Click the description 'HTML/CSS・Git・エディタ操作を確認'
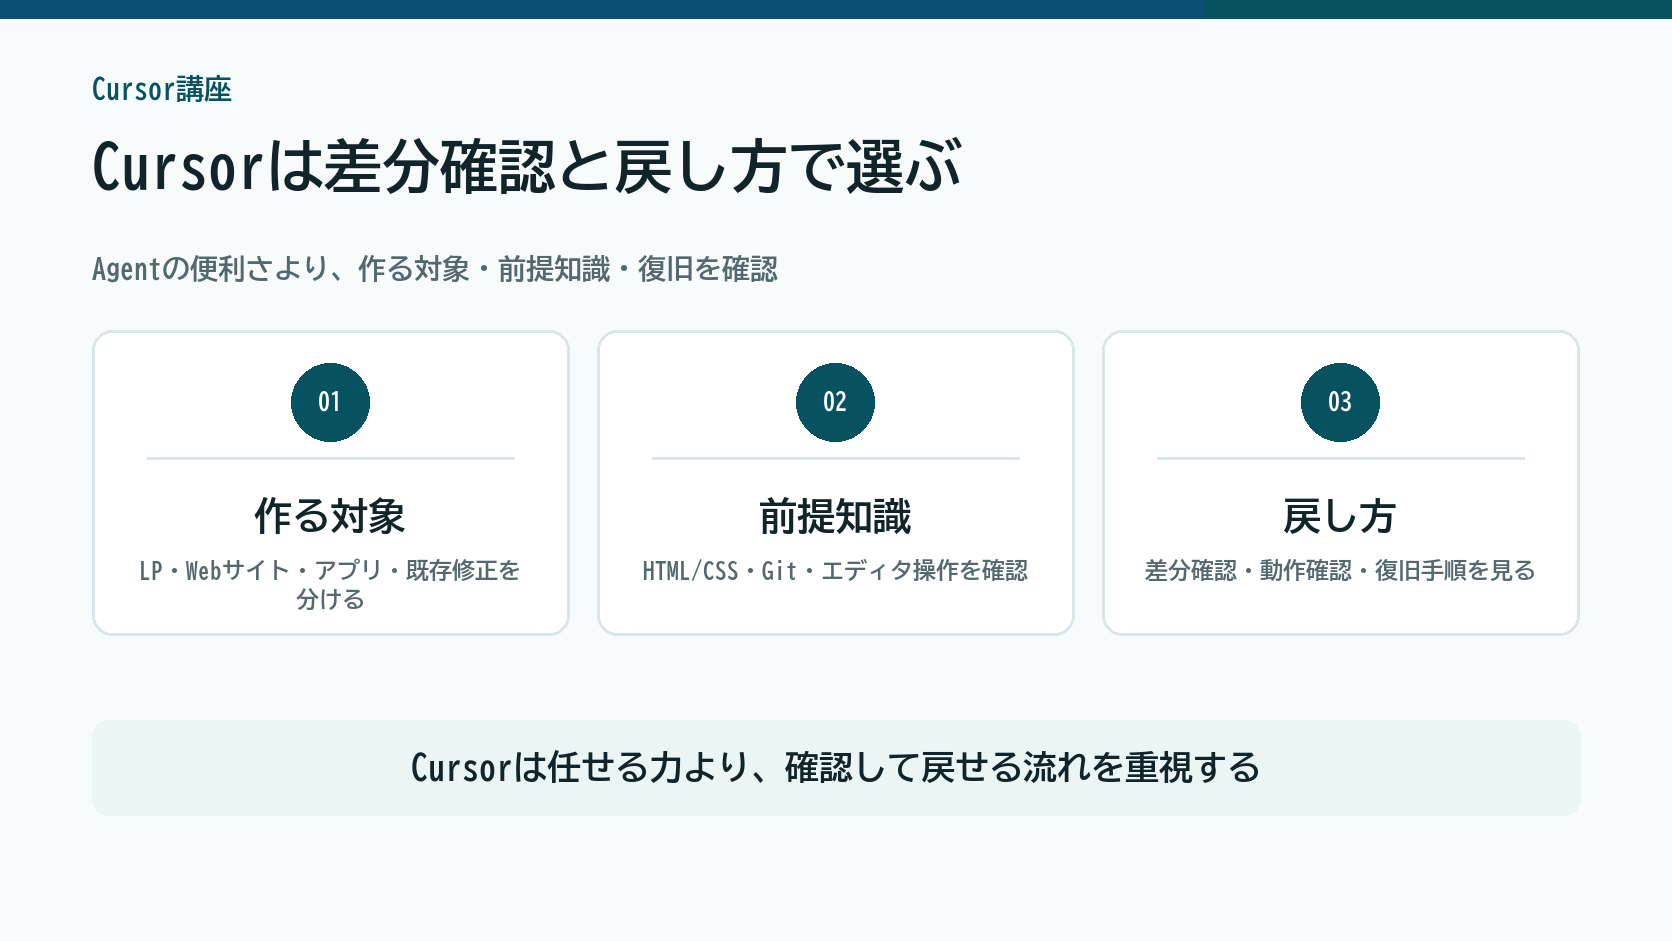The height and width of the screenshot is (941, 1672). [835, 571]
